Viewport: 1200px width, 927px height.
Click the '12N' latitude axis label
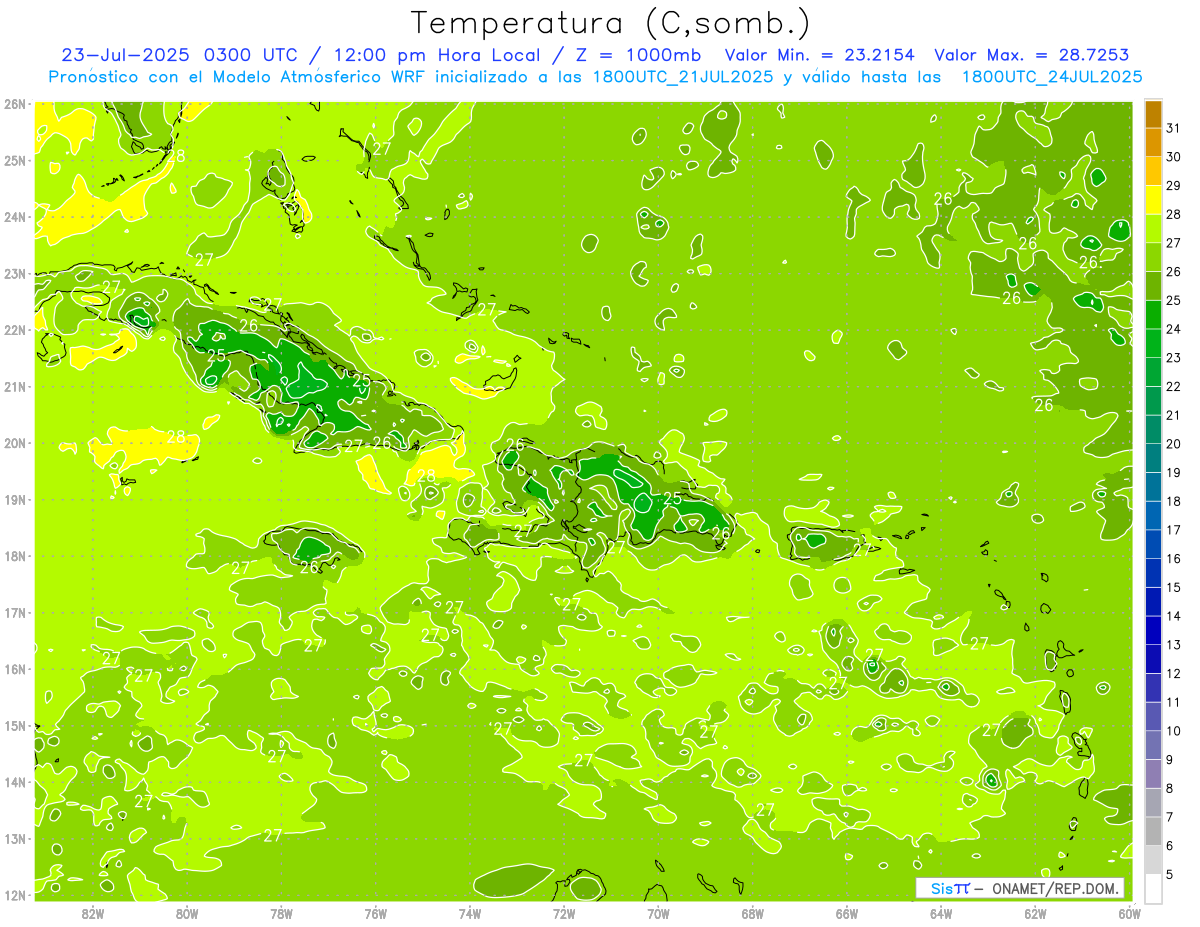(x=15, y=896)
